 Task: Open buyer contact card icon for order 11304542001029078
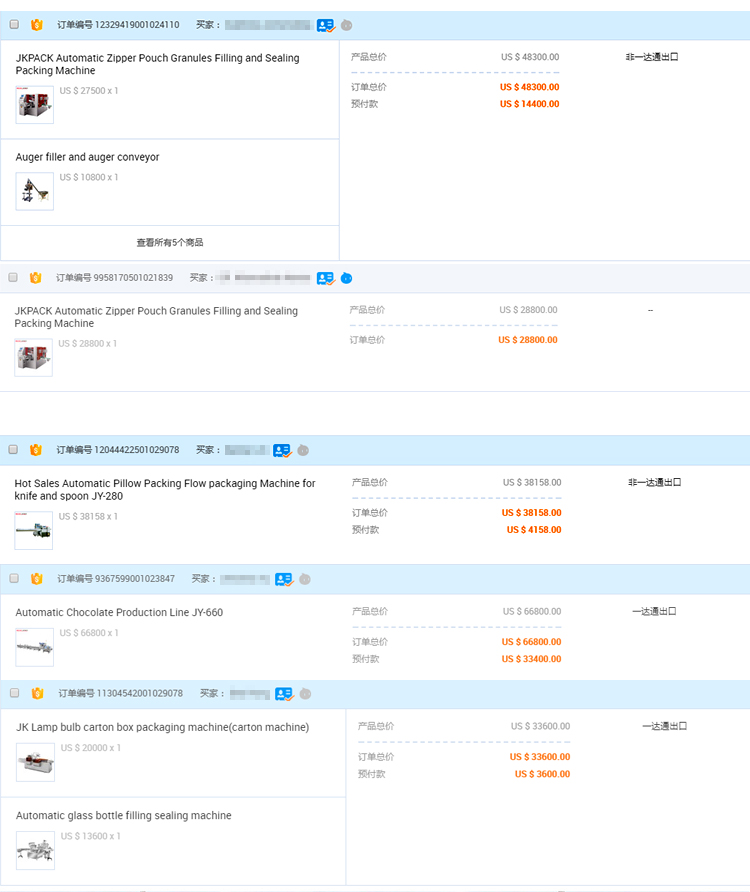tap(284, 694)
